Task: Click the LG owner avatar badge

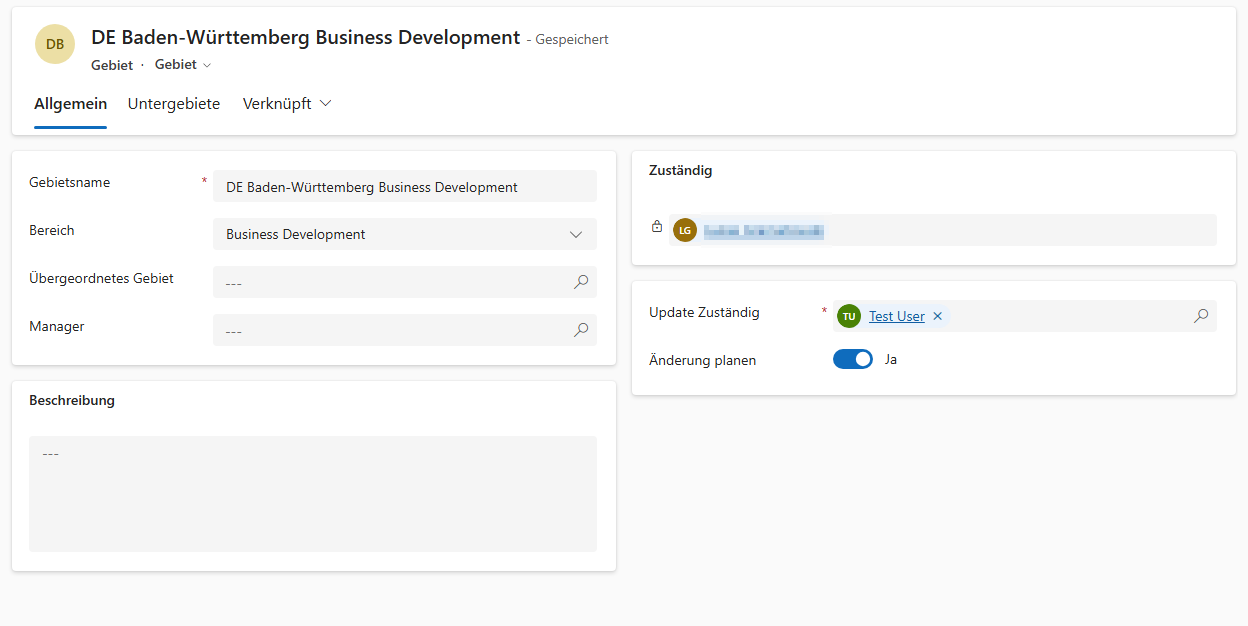Action: pos(685,230)
